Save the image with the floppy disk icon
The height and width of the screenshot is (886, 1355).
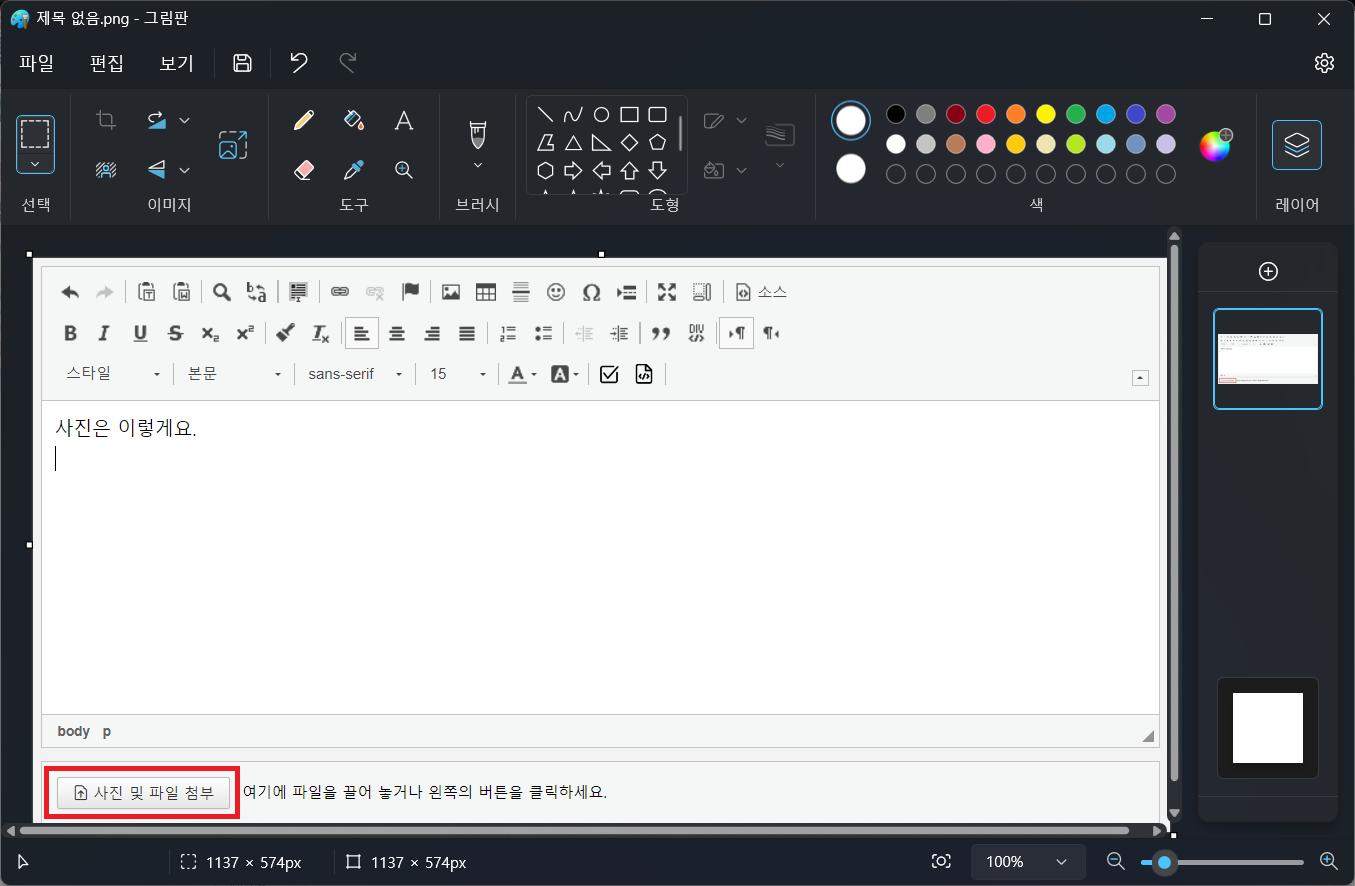242,63
